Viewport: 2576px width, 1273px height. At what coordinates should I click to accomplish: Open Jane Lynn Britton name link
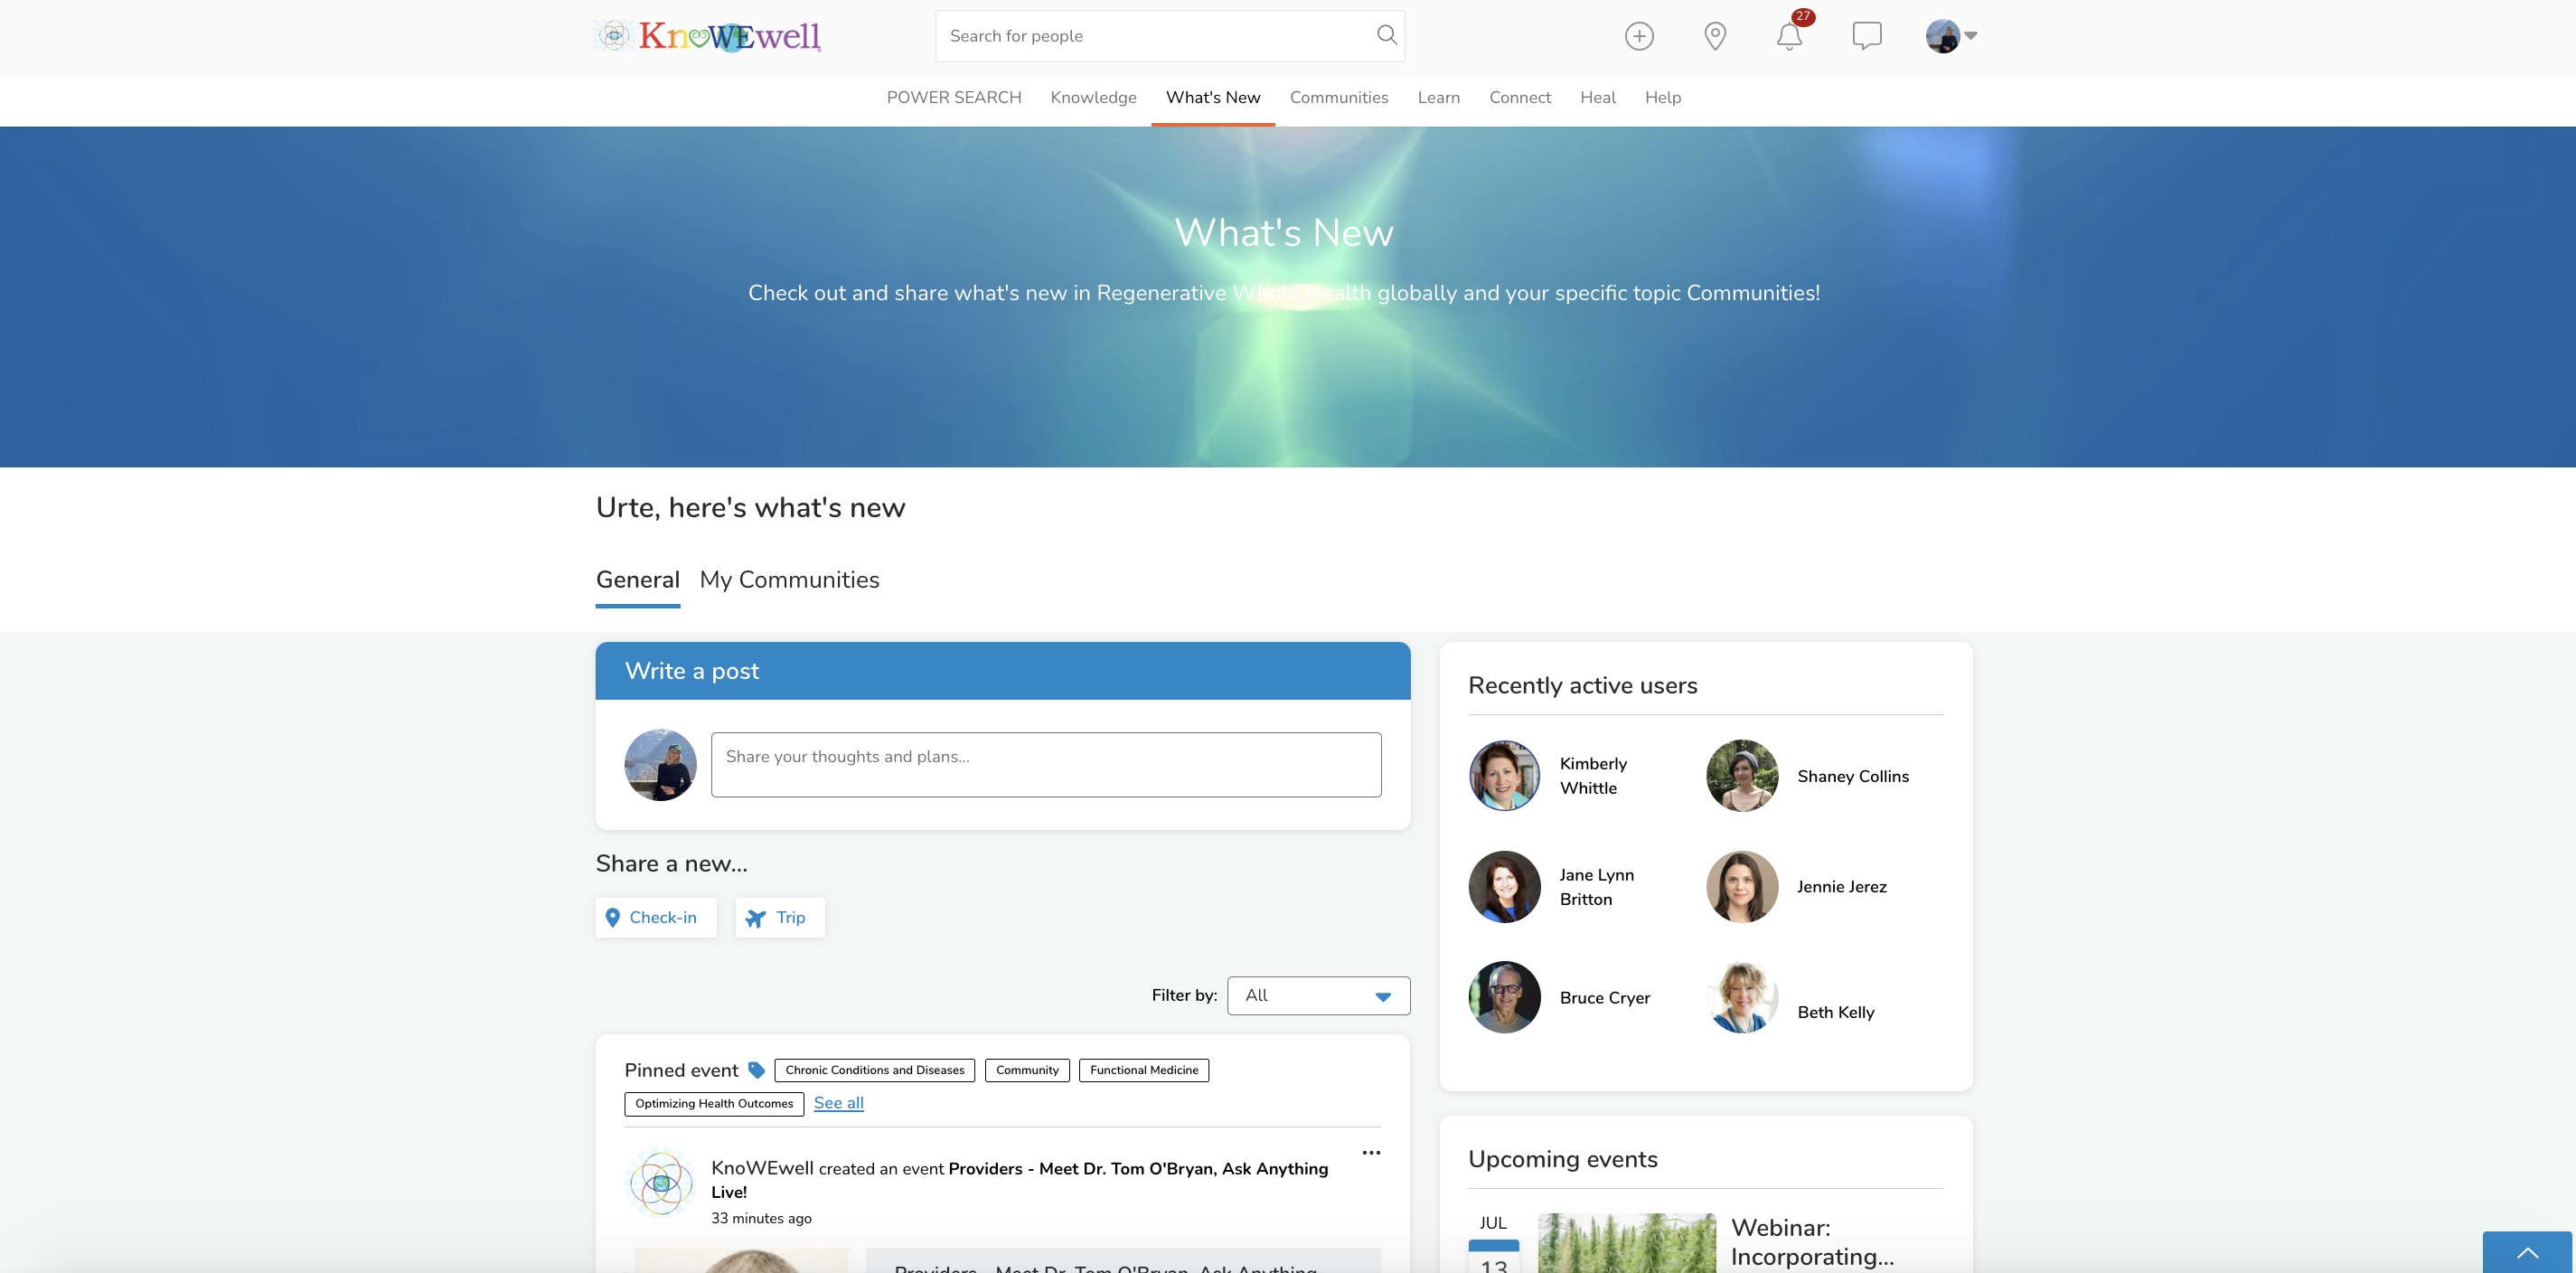1596,886
